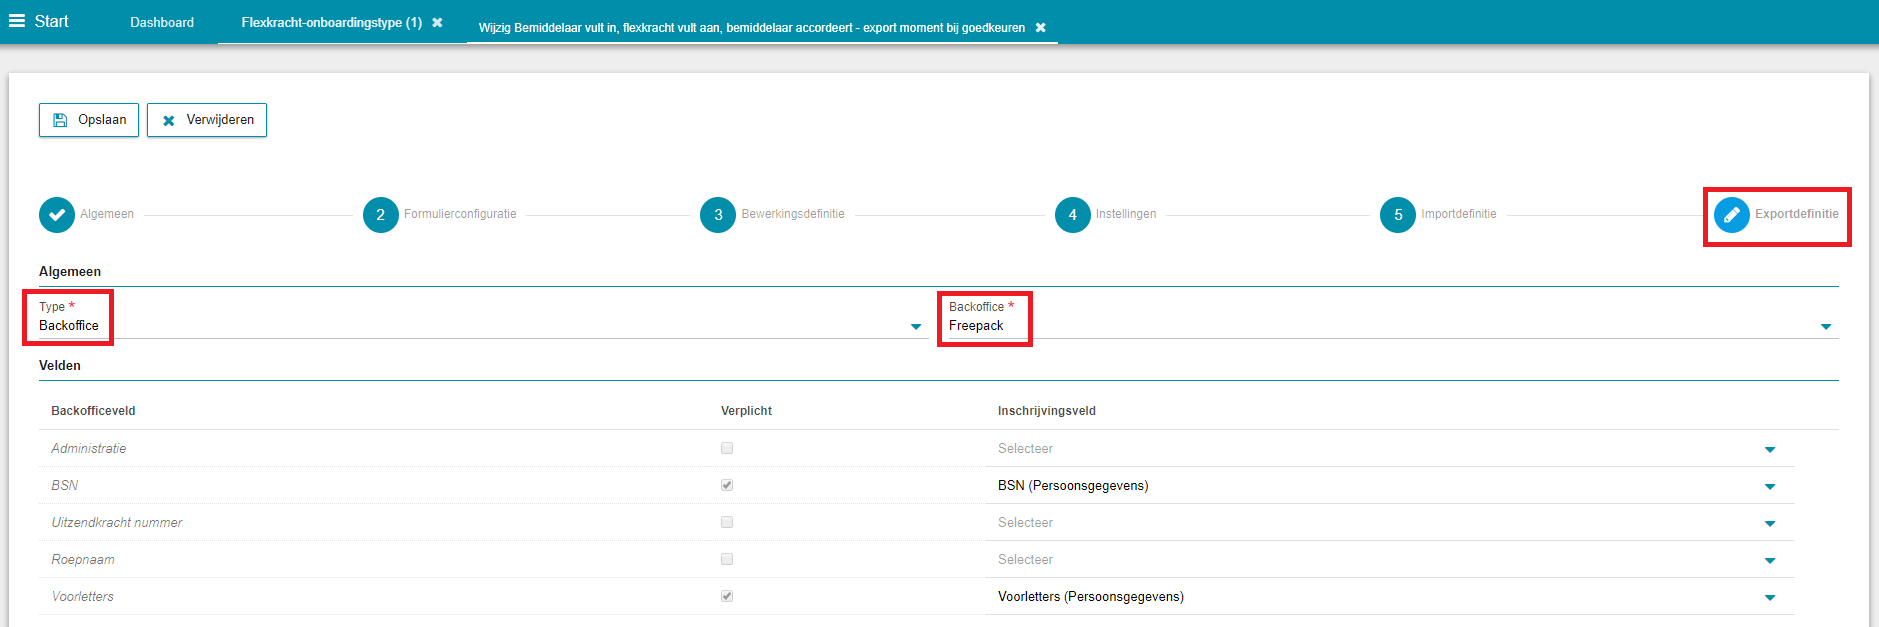This screenshot has width=1879, height=627.
Task: Open the Backoffice dropdown showing Freepack
Action: pos(1825,326)
